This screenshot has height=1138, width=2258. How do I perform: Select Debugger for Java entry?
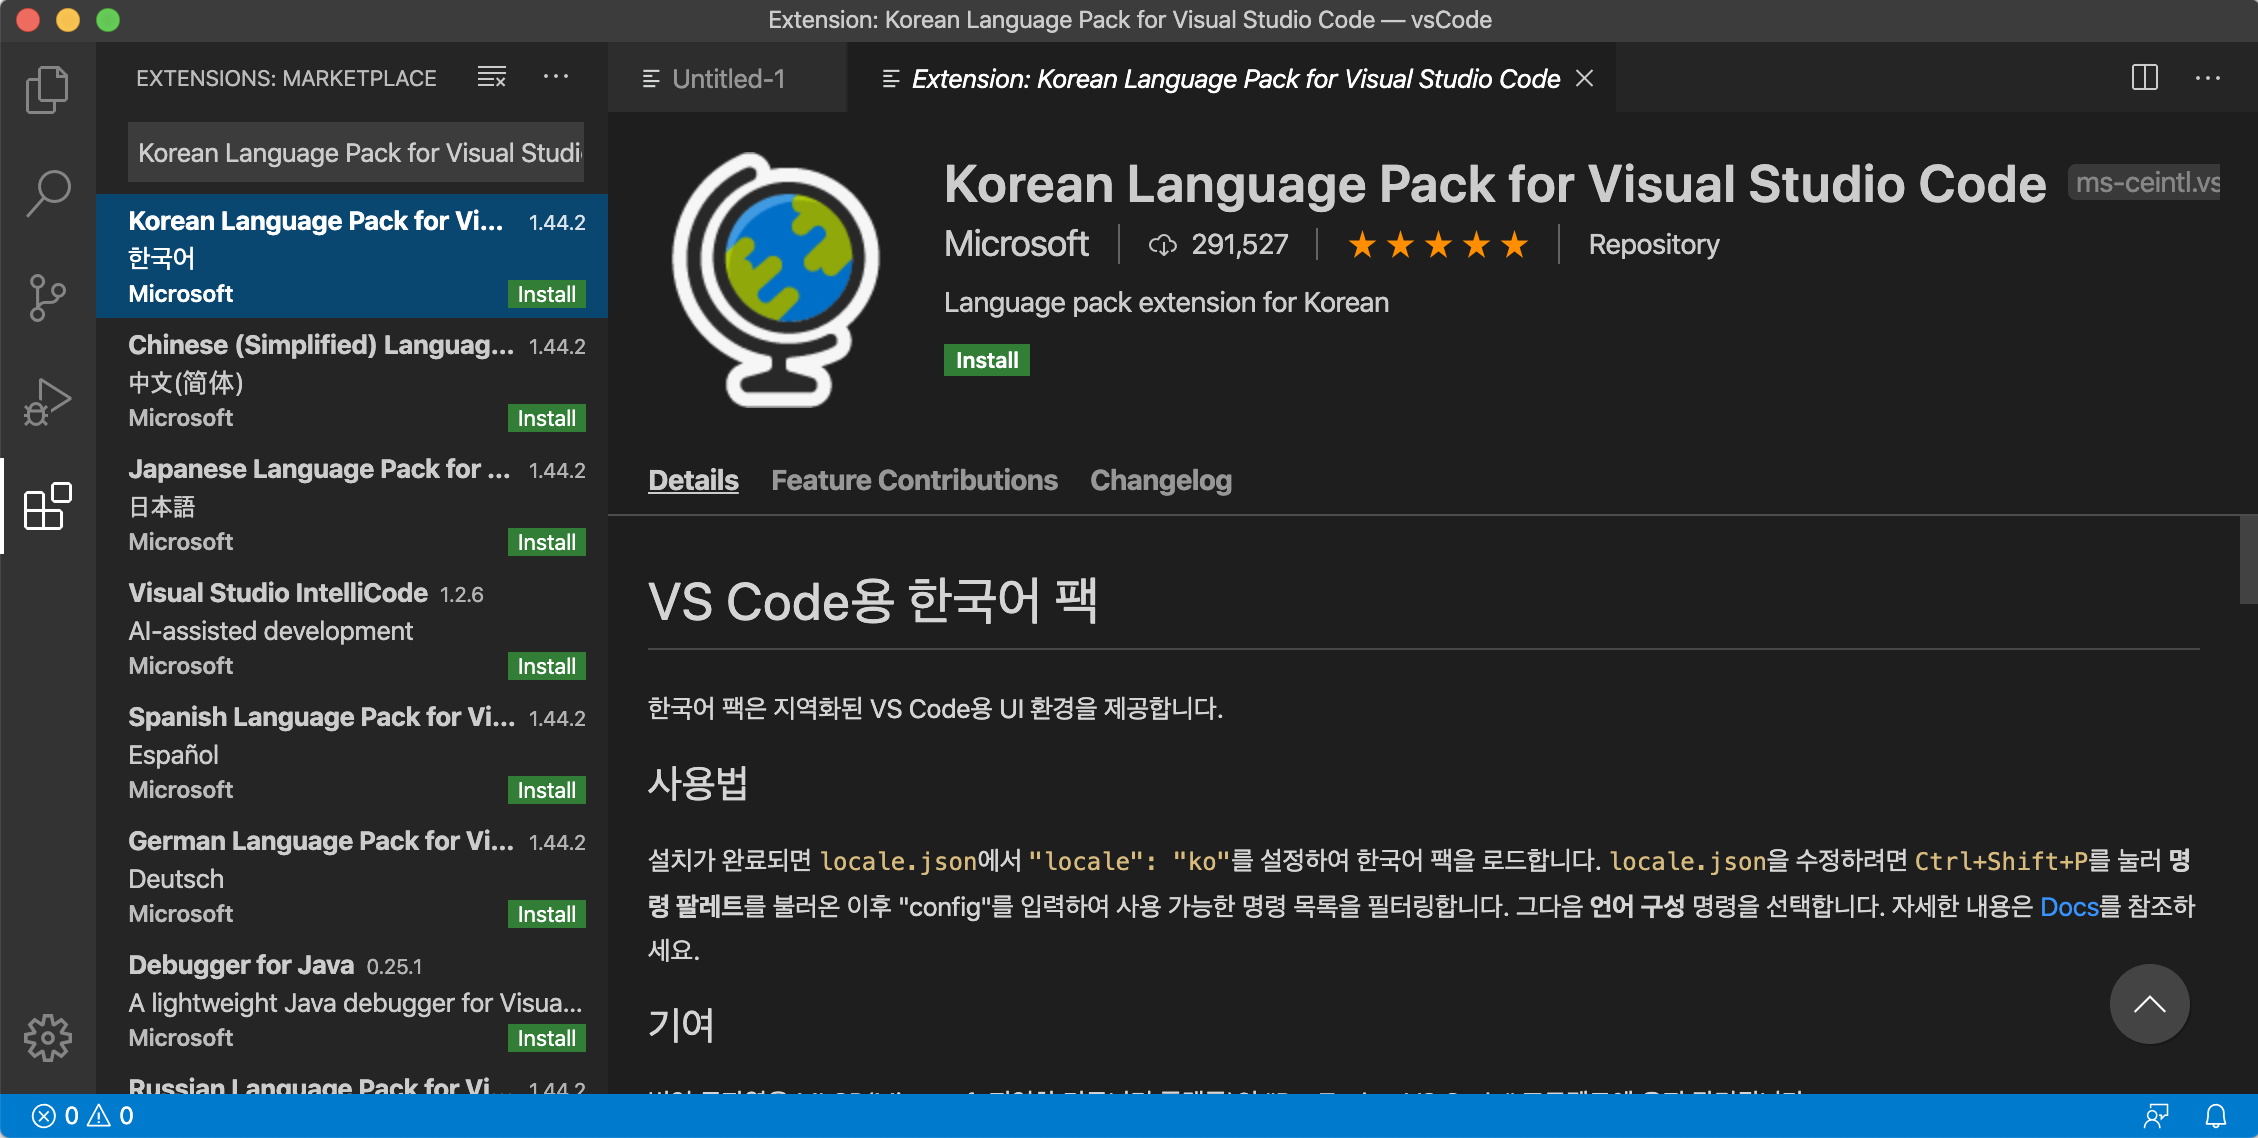(x=352, y=1000)
